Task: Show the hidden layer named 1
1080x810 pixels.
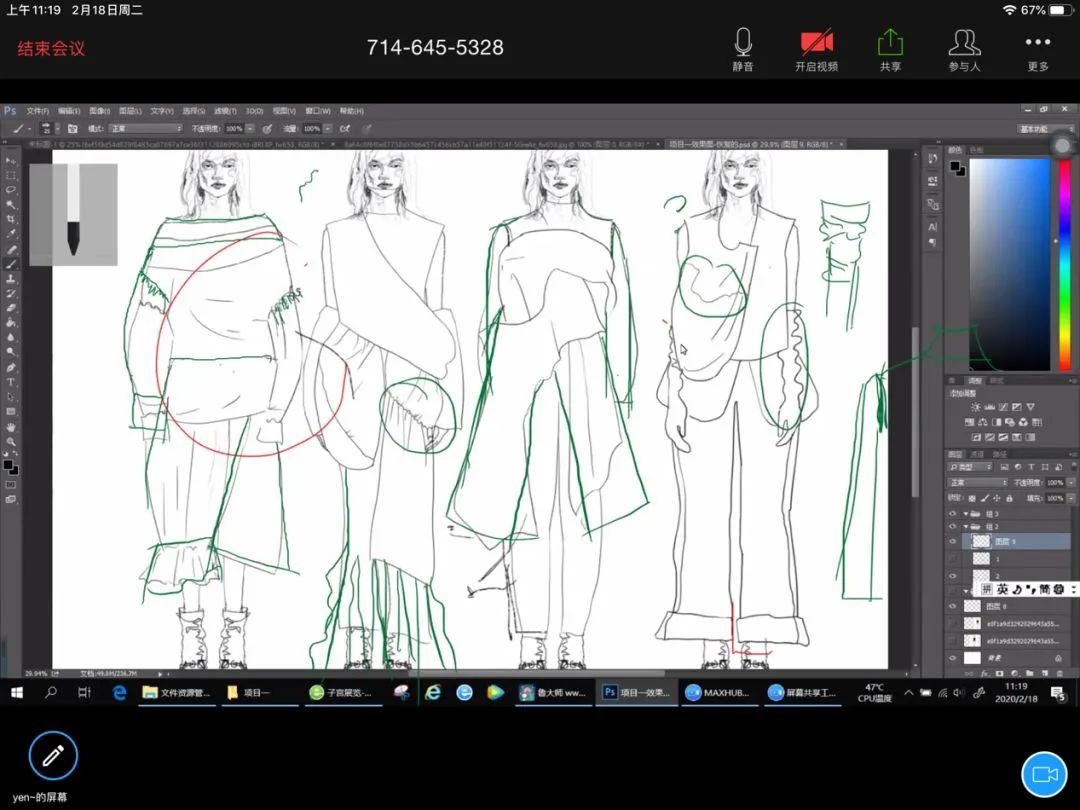Action: pyautogui.click(x=953, y=559)
